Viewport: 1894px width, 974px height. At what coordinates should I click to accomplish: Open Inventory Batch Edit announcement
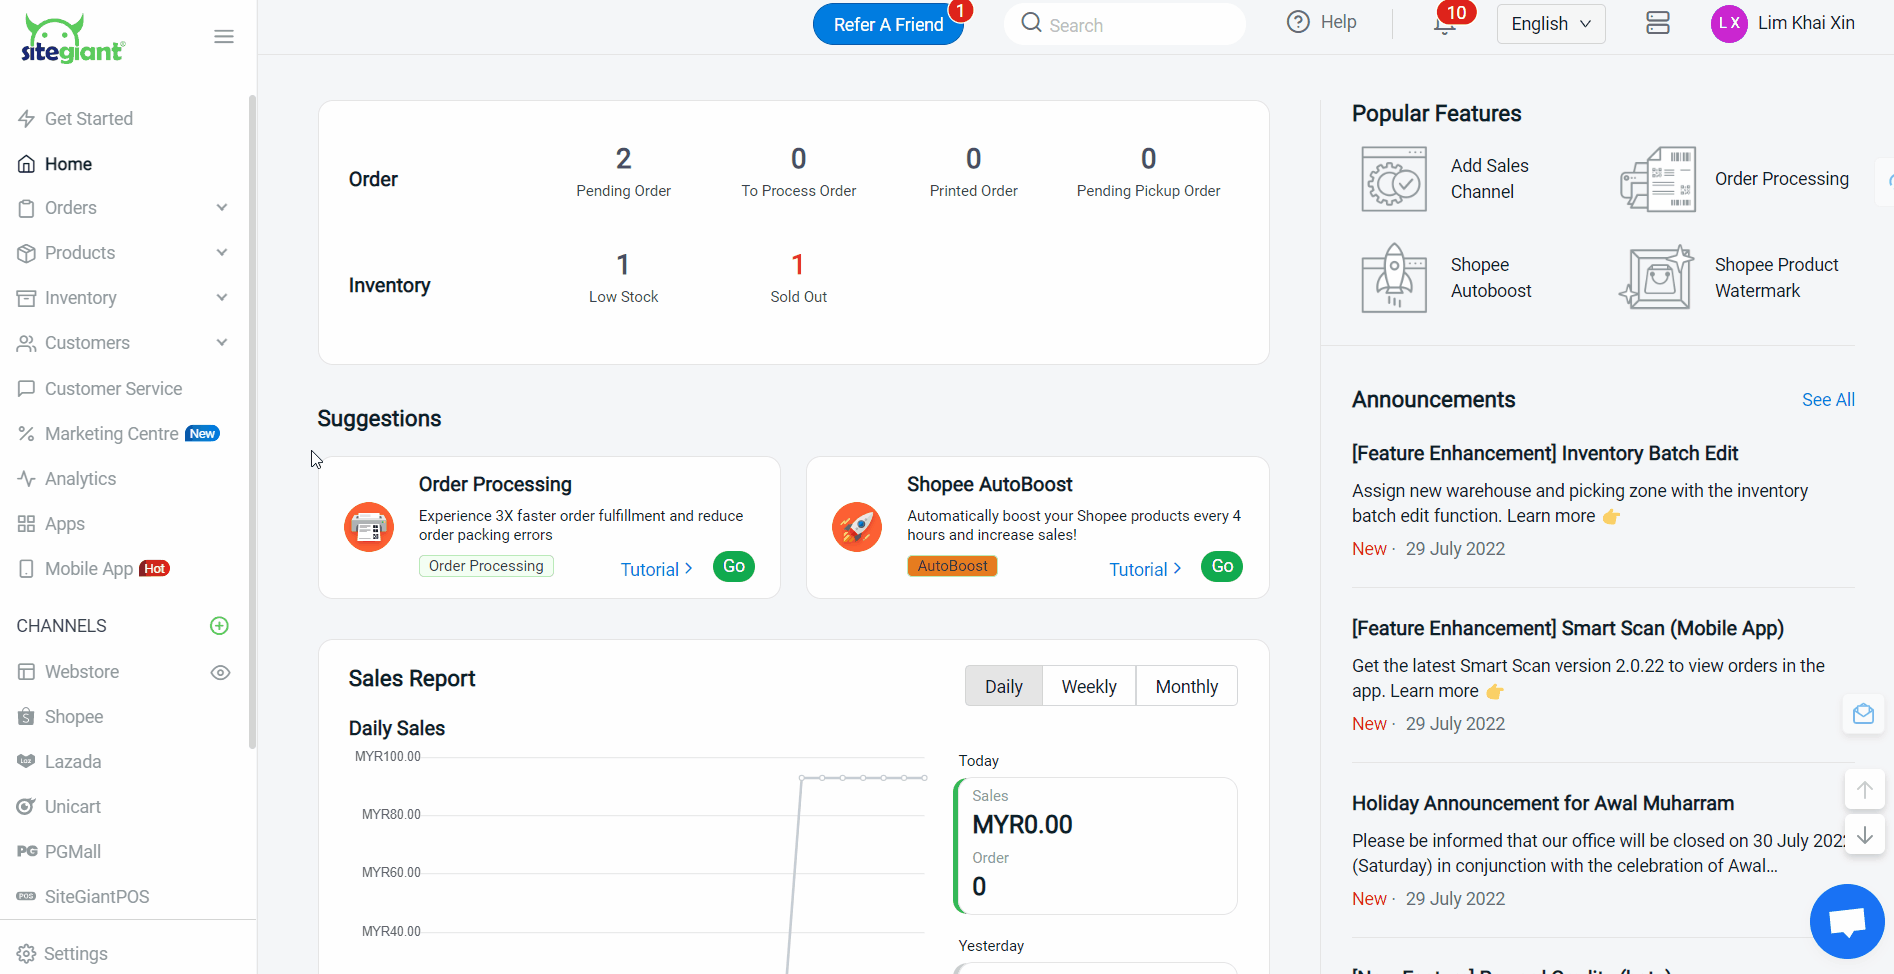click(x=1545, y=453)
